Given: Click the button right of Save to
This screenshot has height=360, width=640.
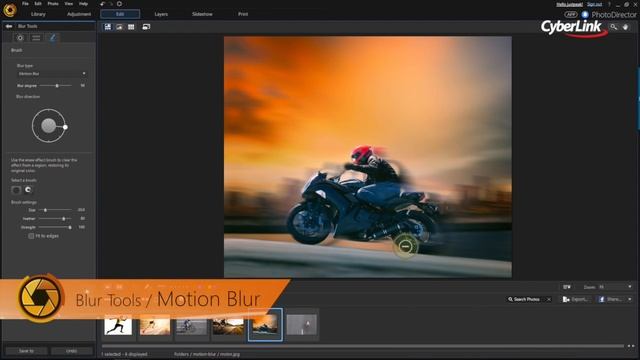Looking at the screenshot, I should 71,351.
